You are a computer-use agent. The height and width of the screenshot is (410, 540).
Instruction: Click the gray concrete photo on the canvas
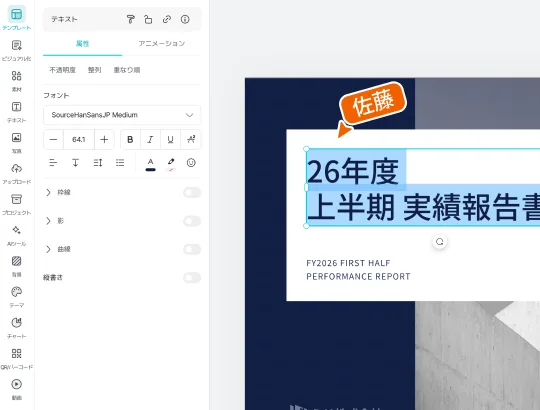477,355
